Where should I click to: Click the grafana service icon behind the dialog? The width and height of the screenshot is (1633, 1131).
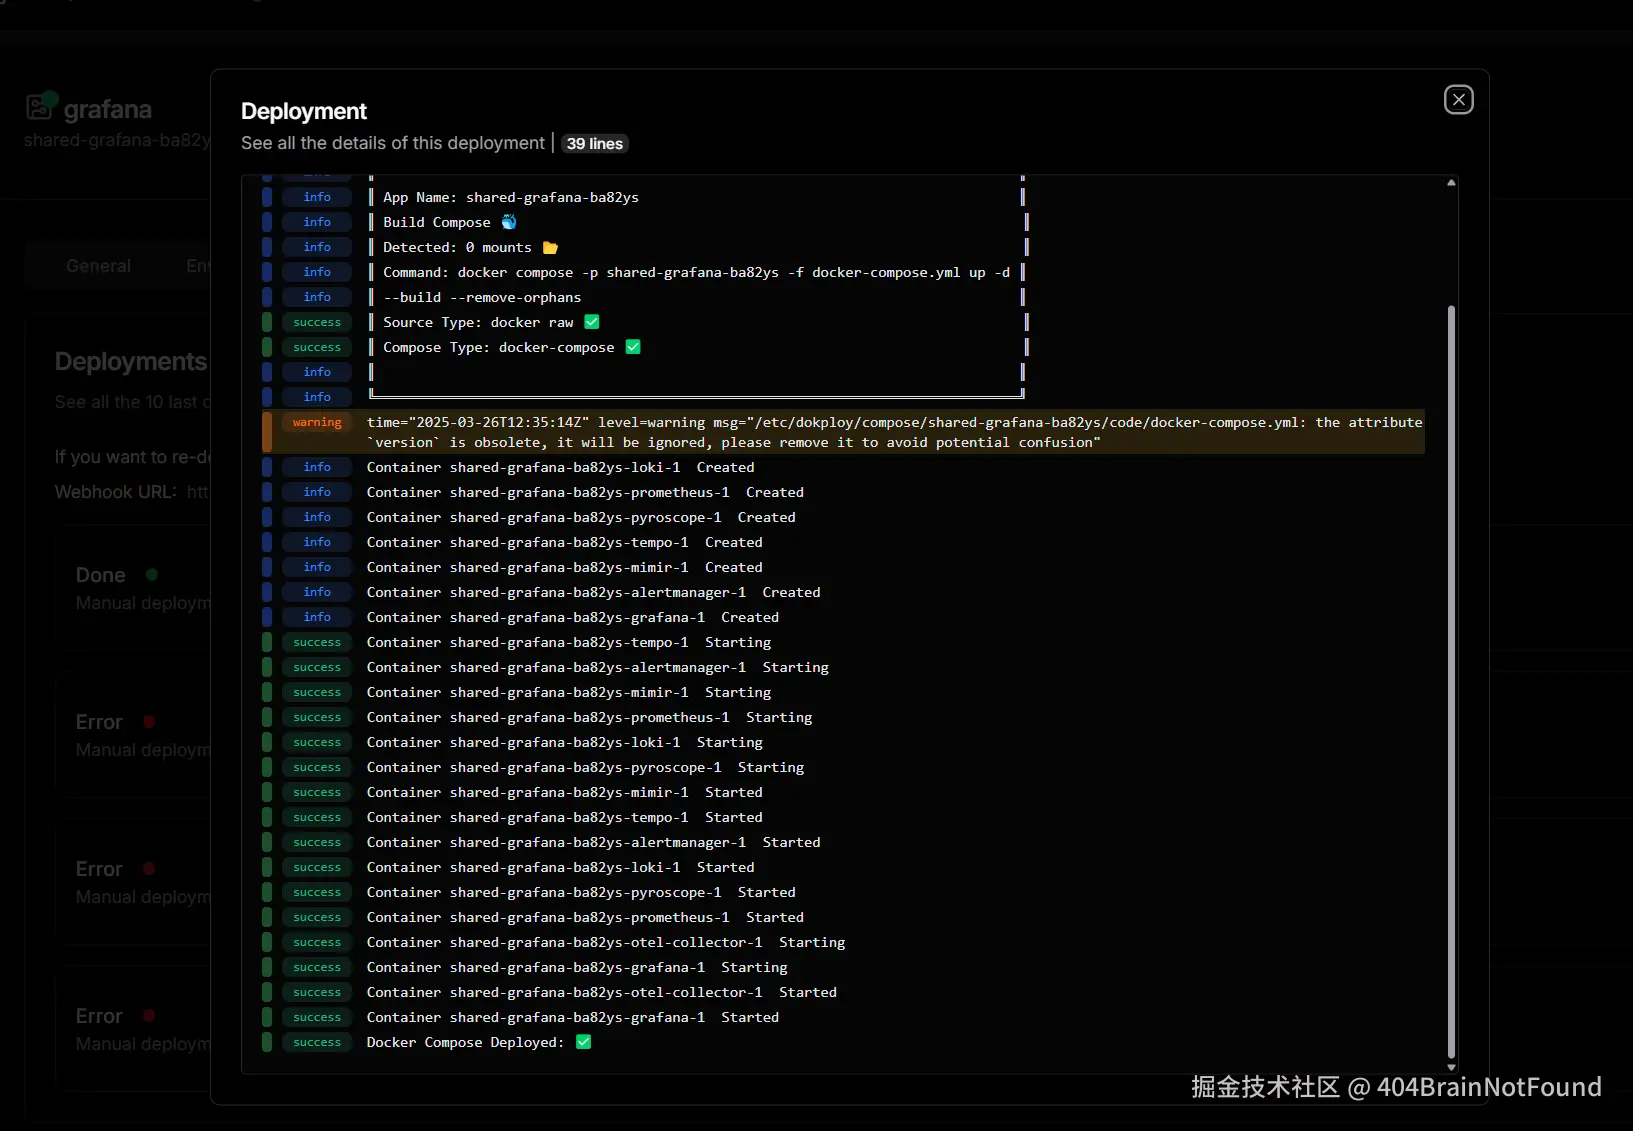click(40, 106)
